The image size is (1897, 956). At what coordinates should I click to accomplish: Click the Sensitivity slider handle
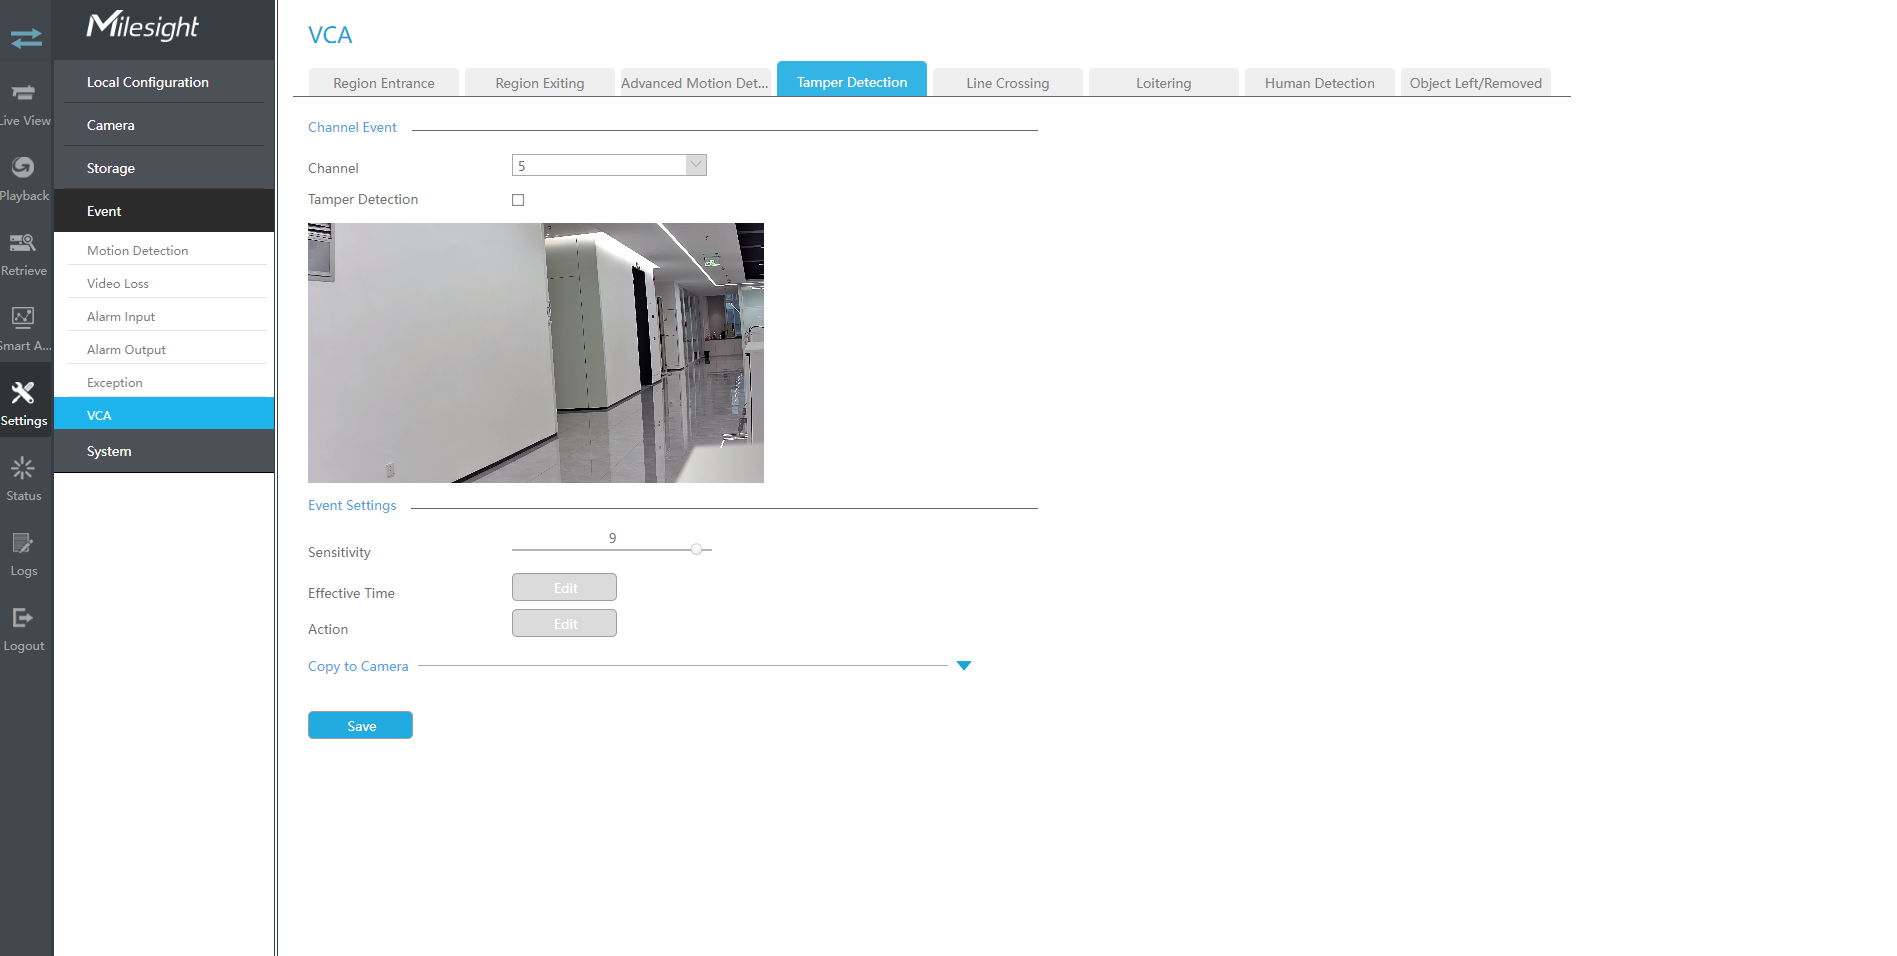[x=696, y=549]
